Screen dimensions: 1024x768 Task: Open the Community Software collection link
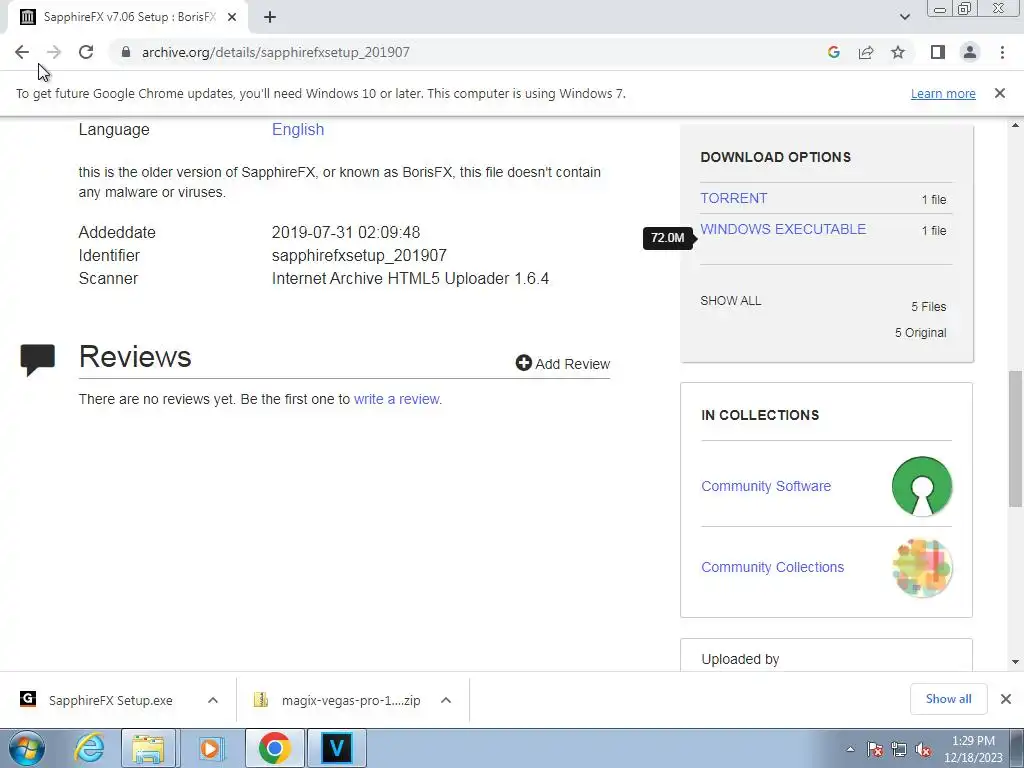pos(765,486)
